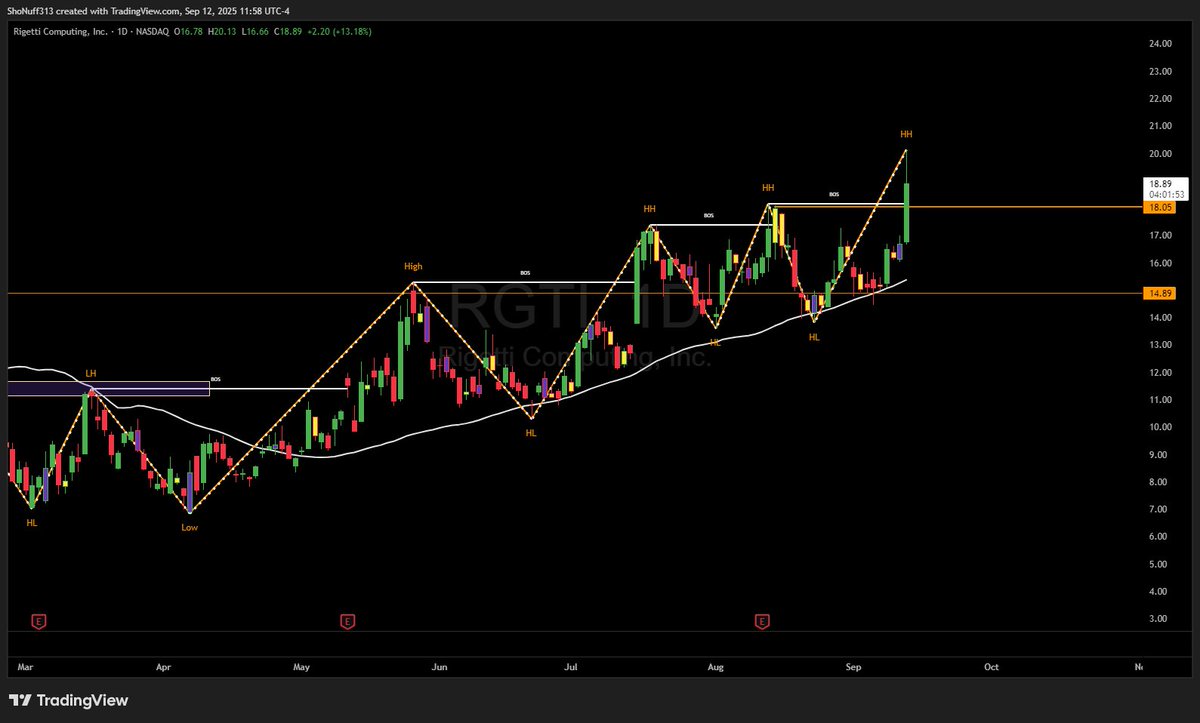Screen dimensions: 1200x723
Task: Click the HH label at the mid-July peak
Action: [x=650, y=208]
